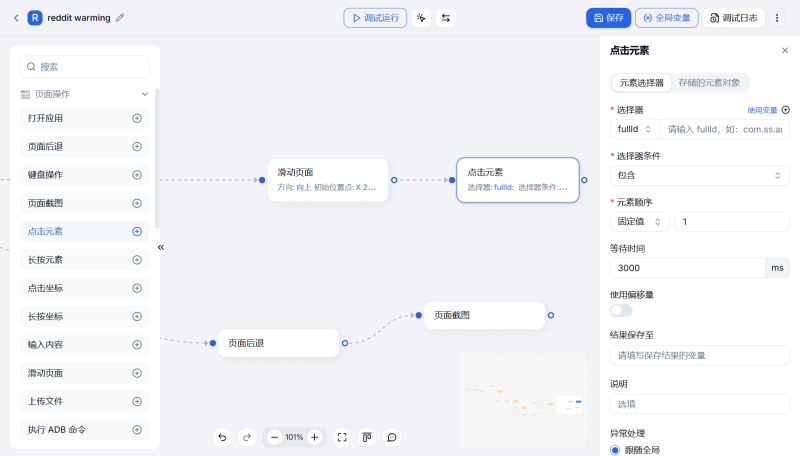This screenshot has width=800, height=456.
Task: Switch to the 存储的元素对象 tab
Action: click(709, 83)
